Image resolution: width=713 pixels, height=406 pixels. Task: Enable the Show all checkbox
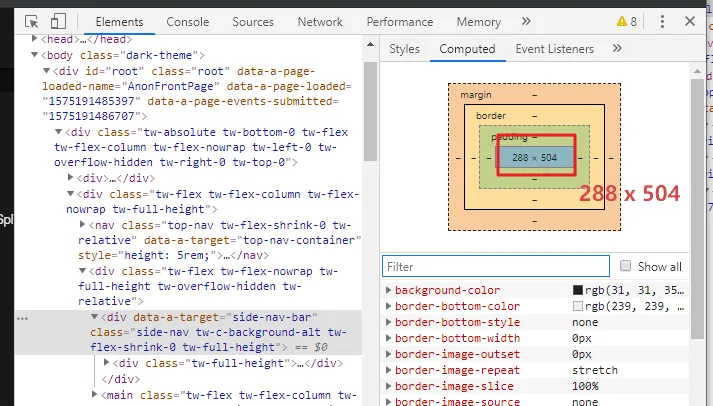626,267
